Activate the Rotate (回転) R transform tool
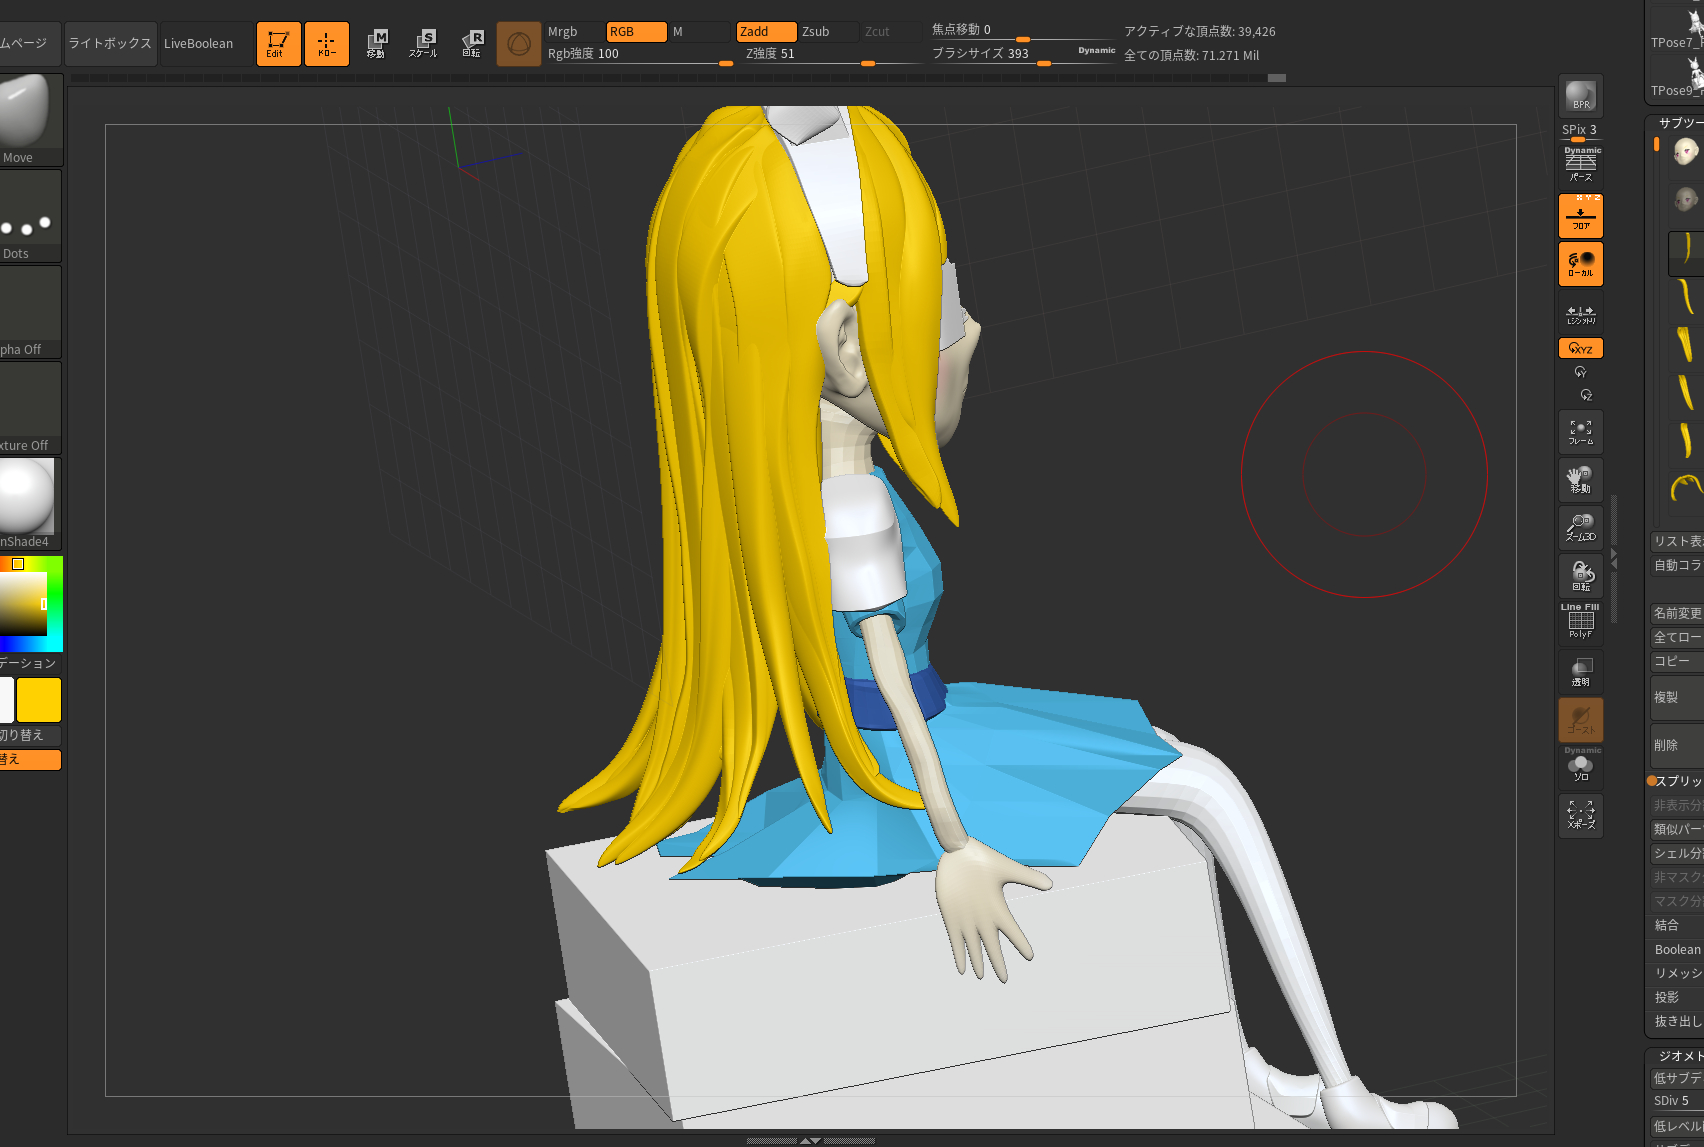 click(472, 44)
